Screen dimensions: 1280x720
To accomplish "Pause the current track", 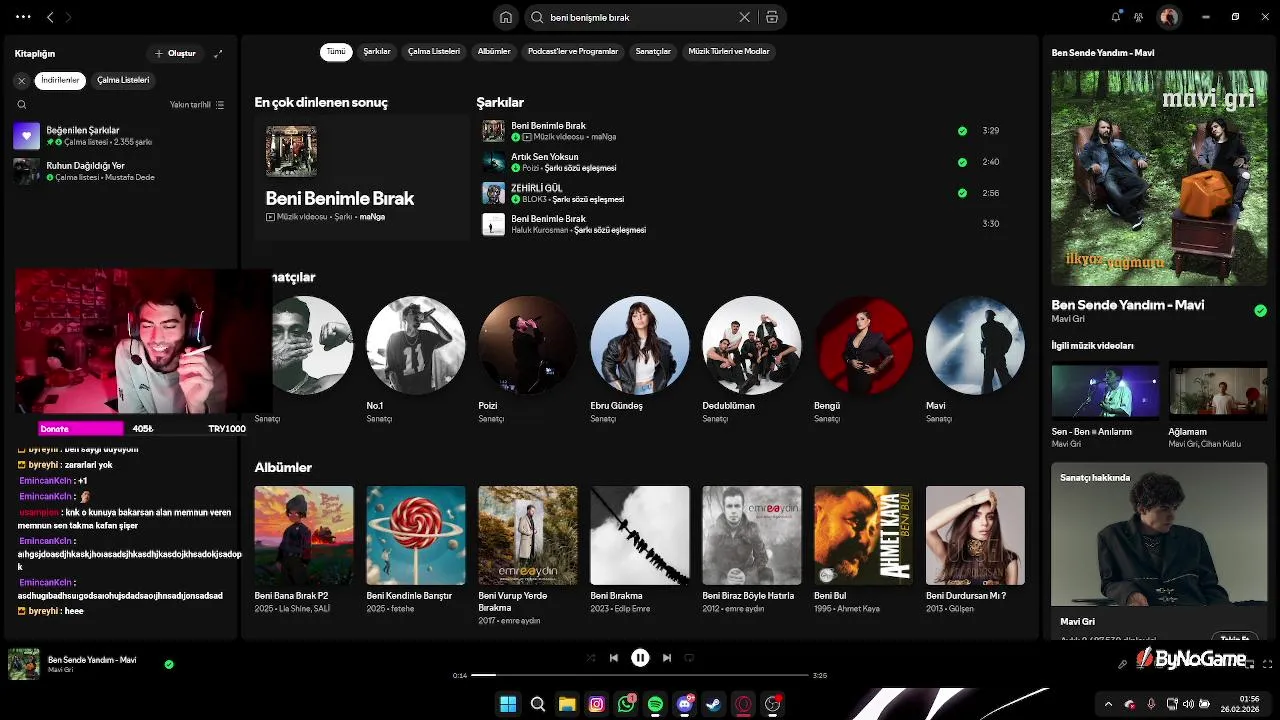I will point(640,658).
